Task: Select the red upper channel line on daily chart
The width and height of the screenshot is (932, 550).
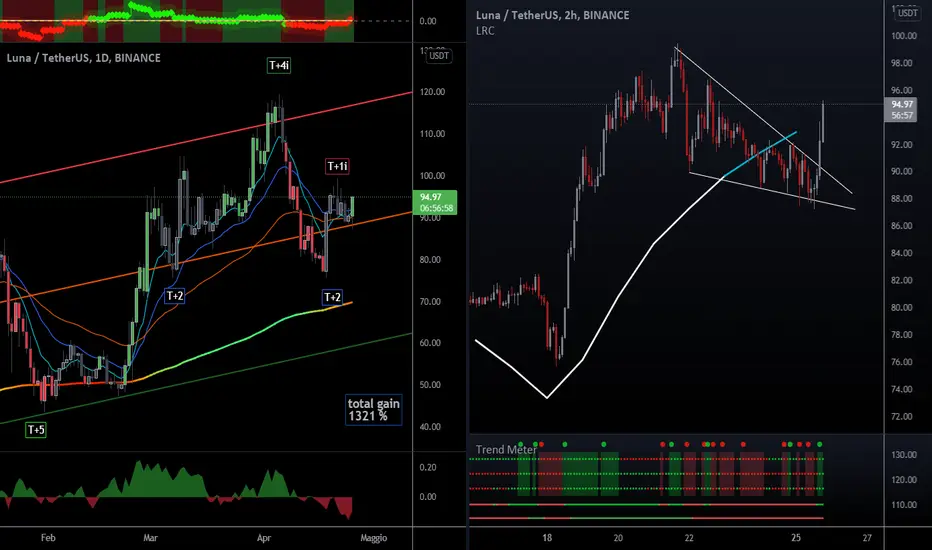Action: (x=206, y=137)
